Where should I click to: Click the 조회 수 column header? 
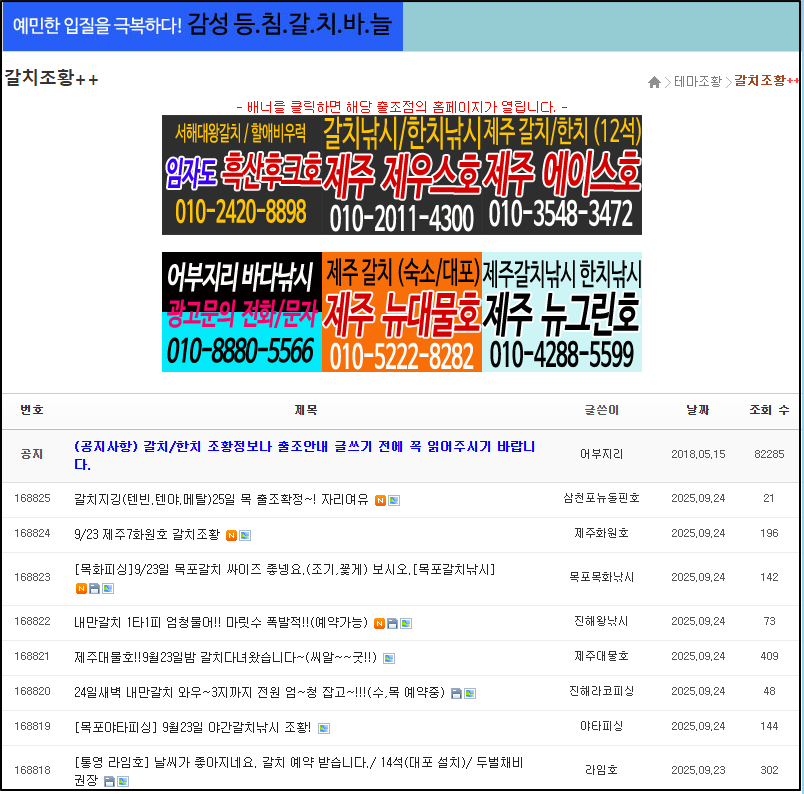[768, 409]
